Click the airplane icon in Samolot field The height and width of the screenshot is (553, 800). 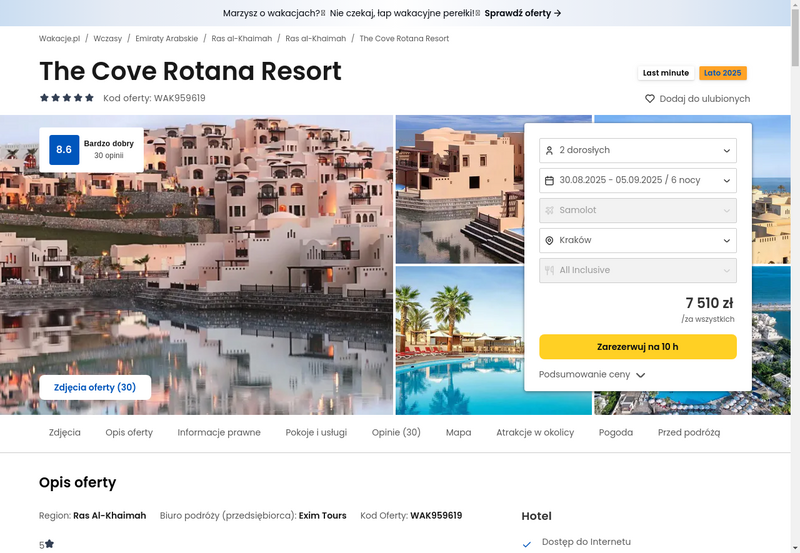click(x=549, y=210)
